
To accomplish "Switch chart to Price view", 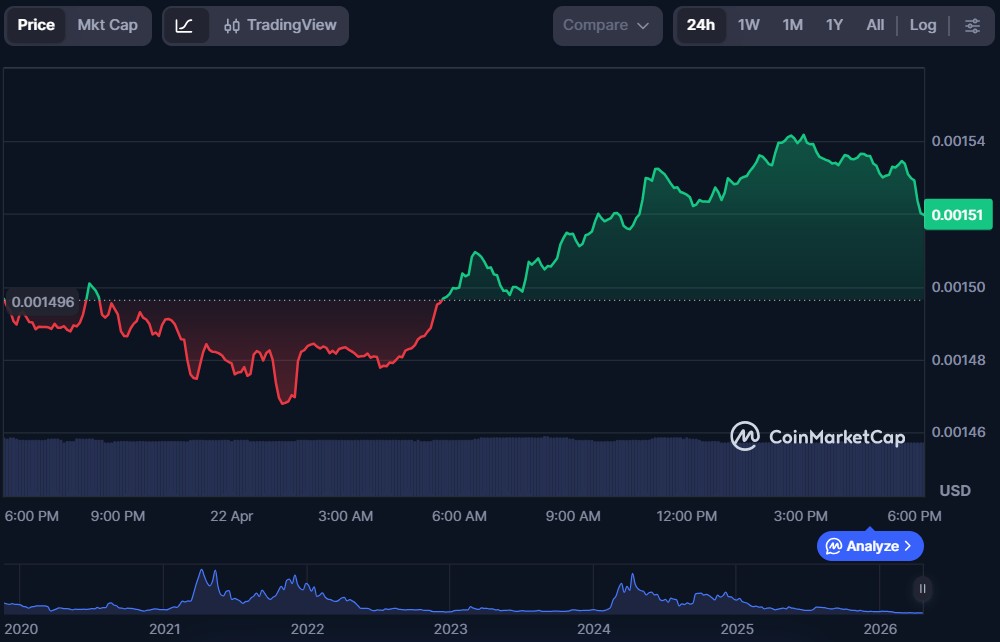I will tap(36, 25).
